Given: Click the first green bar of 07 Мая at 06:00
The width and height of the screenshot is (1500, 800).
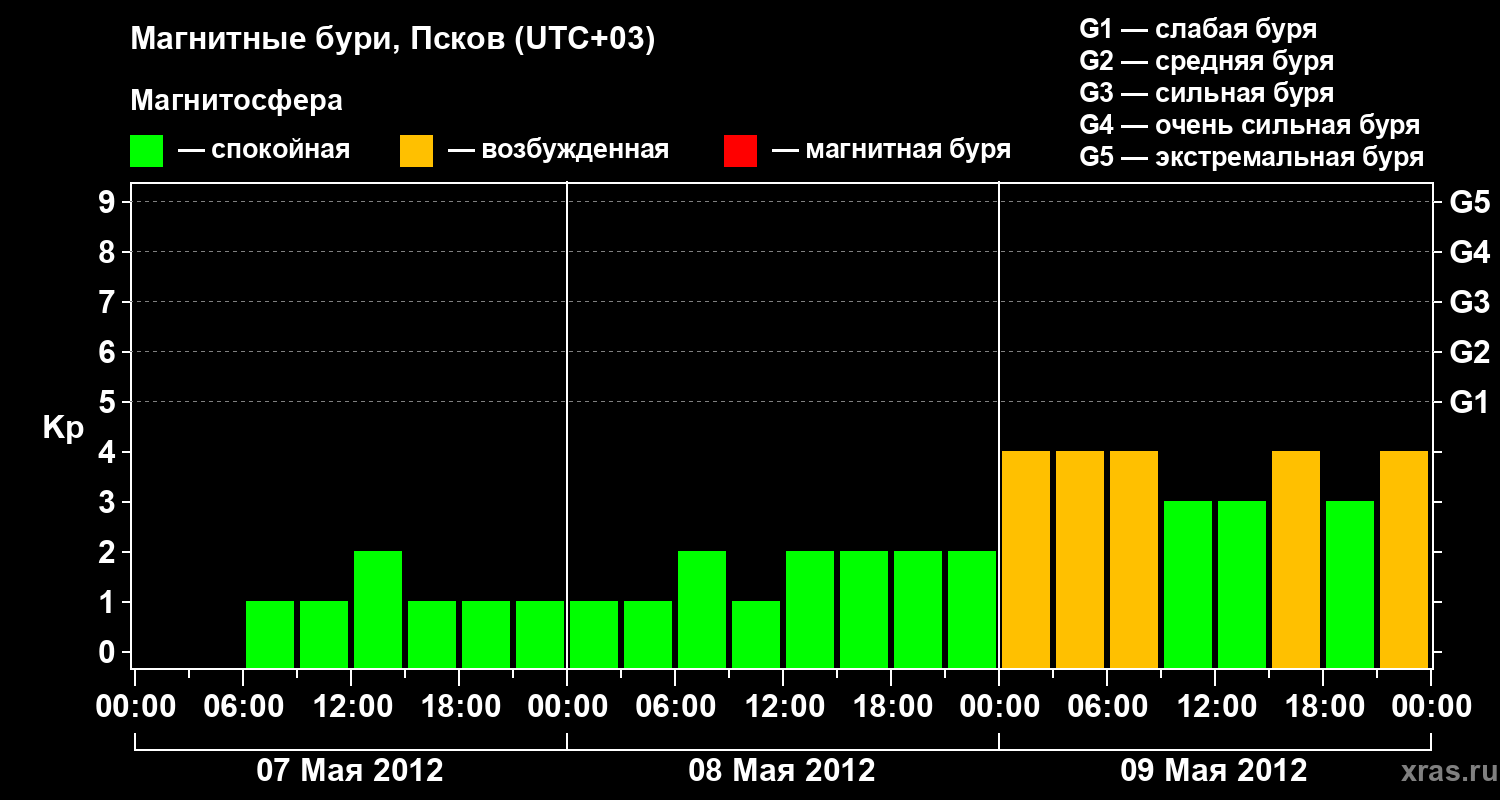Looking at the screenshot, I should pos(270,634).
